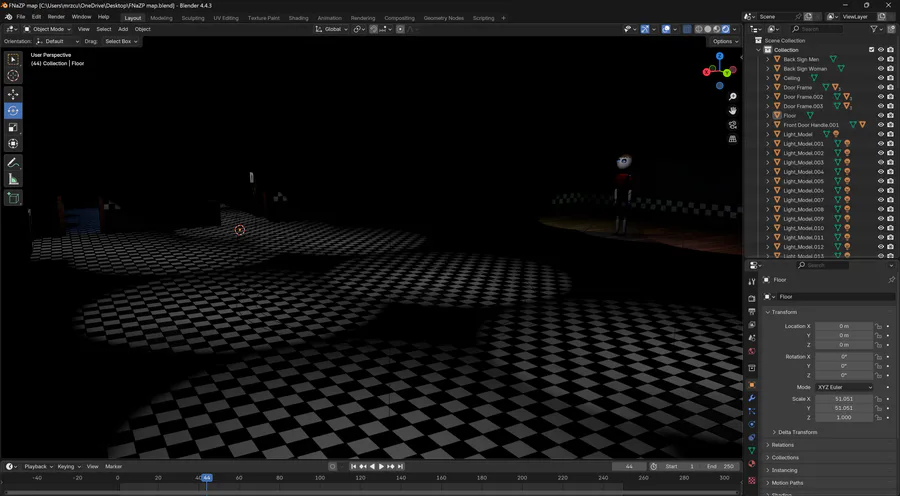Viewport: 900px width, 496px height.
Task: Click the current frame marker 44
Action: (207, 478)
